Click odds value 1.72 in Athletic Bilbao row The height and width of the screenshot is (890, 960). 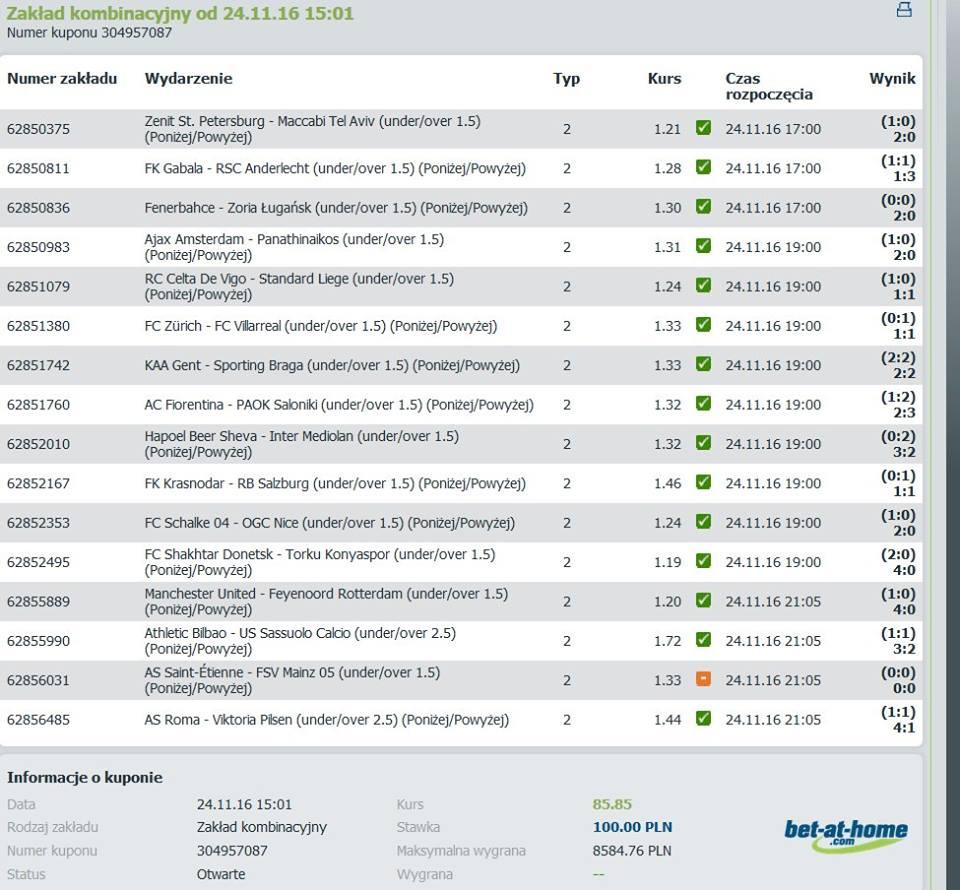pos(667,641)
